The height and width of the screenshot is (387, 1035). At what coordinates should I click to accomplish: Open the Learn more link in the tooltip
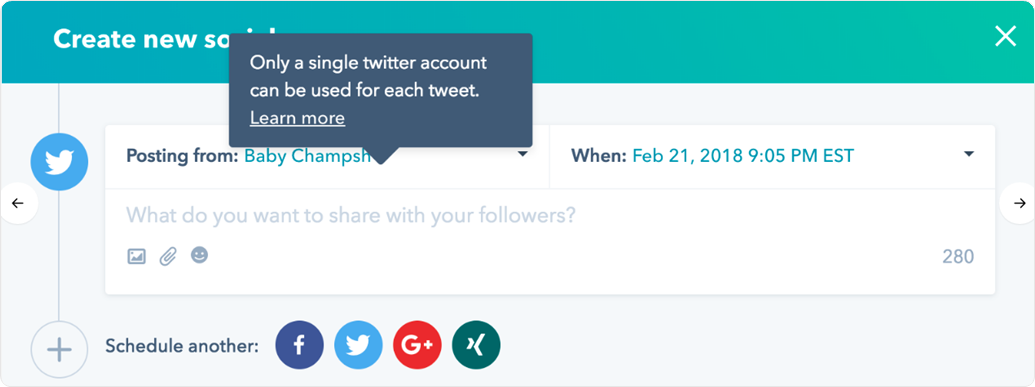pyautogui.click(x=297, y=118)
